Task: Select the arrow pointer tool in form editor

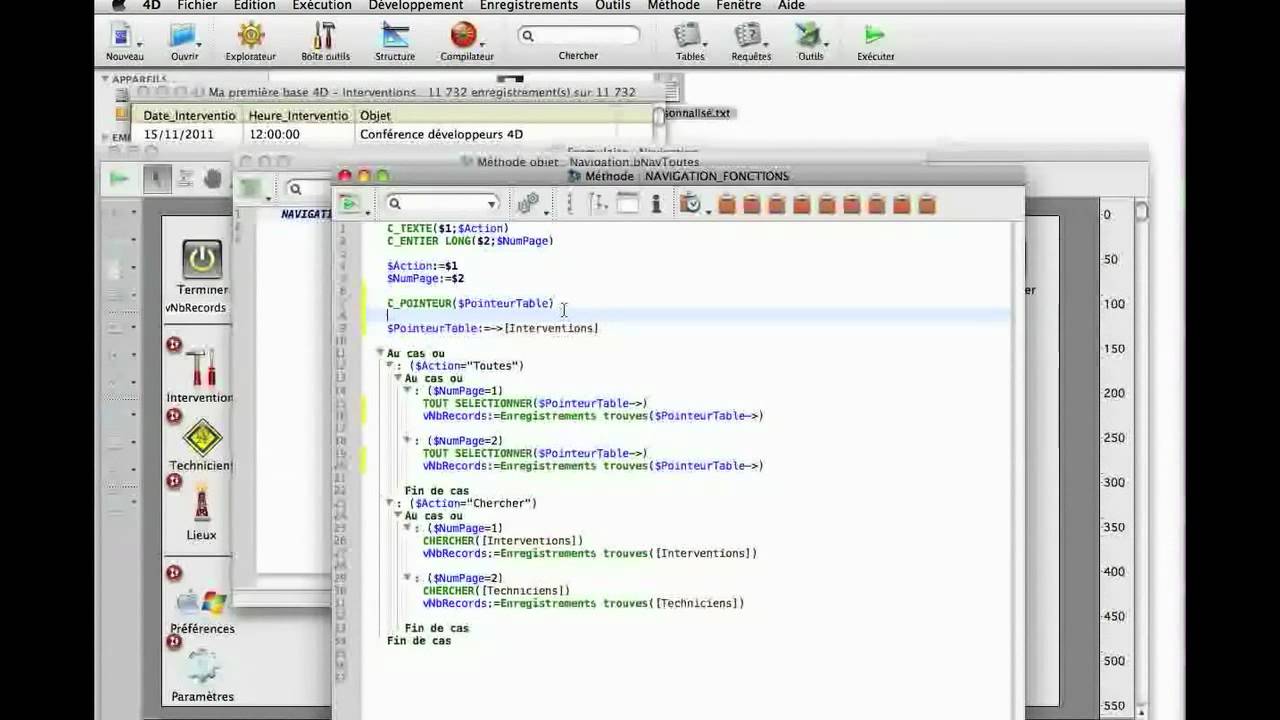Action: [157, 179]
